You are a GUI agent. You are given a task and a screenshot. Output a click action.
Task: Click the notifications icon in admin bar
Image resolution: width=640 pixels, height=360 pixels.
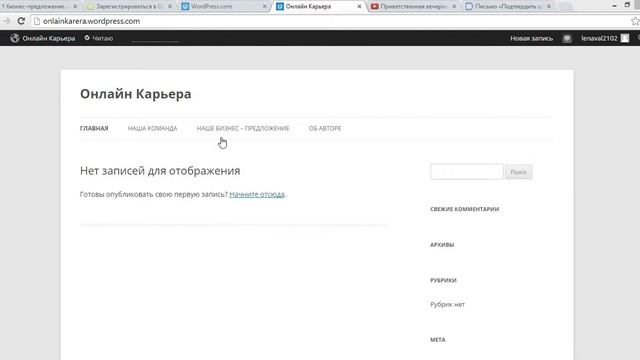click(x=567, y=38)
